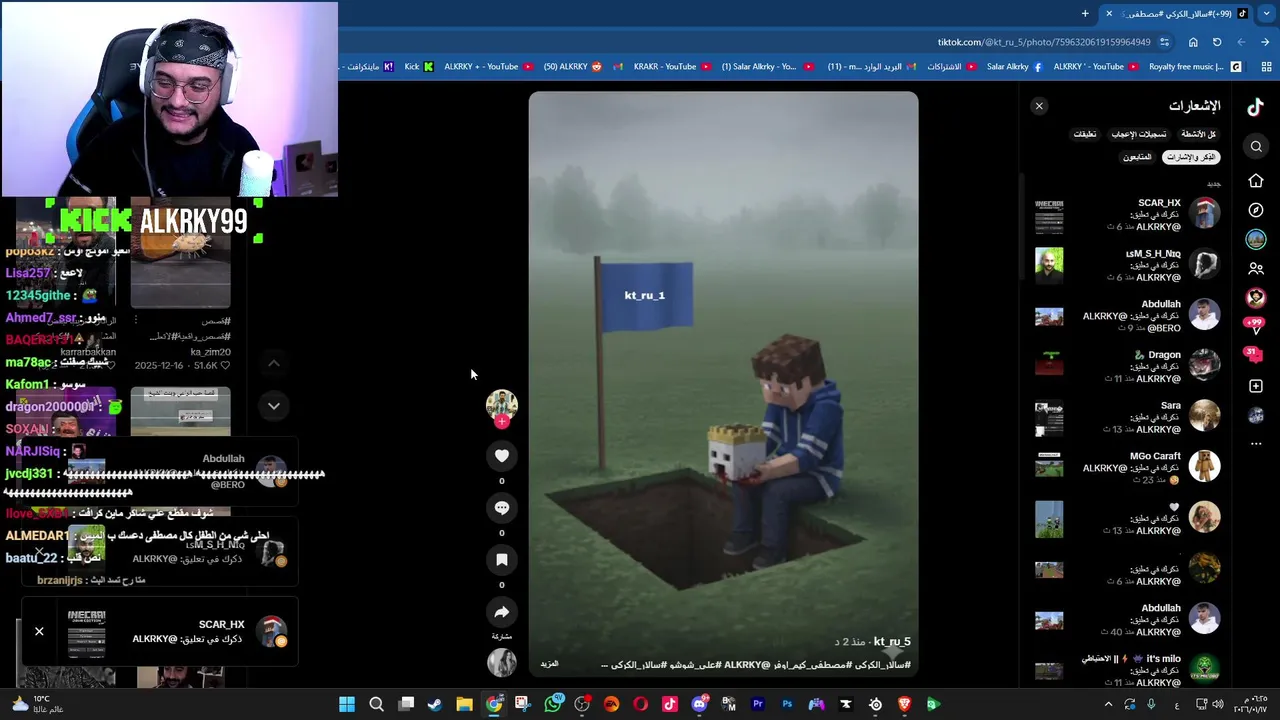1280x720 pixels.
Task: Open video thumbnail beside Sara notification
Action: point(1049,418)
